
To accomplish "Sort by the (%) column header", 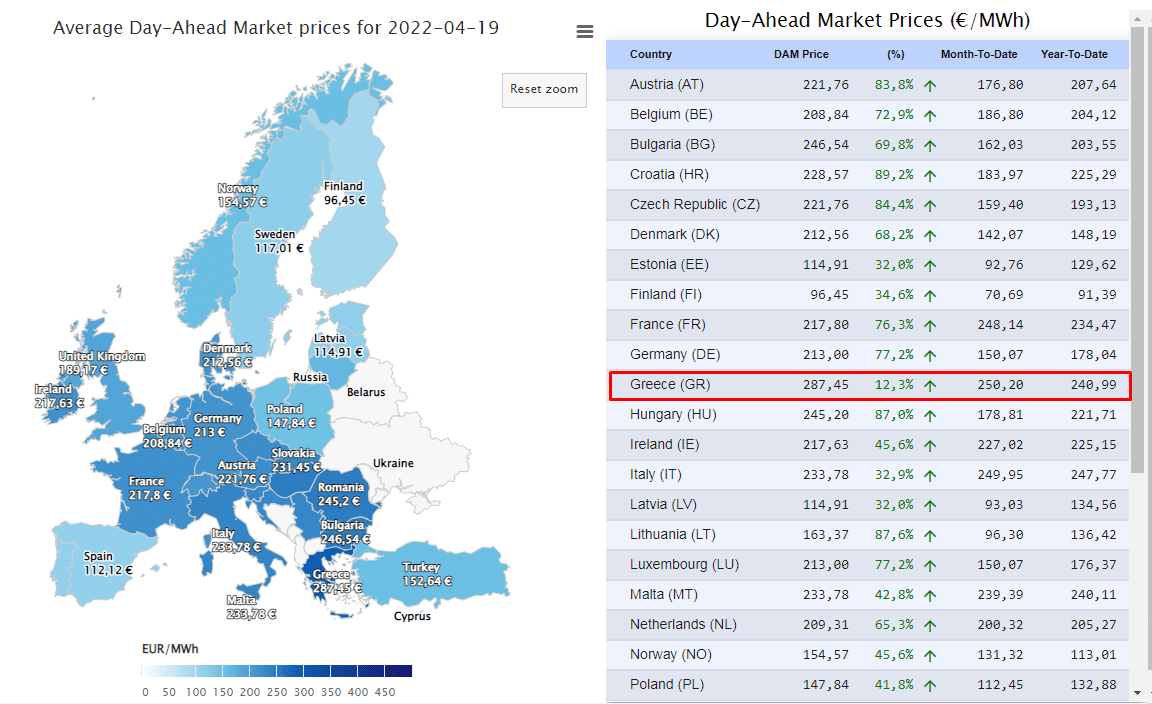I will (896, 54).
